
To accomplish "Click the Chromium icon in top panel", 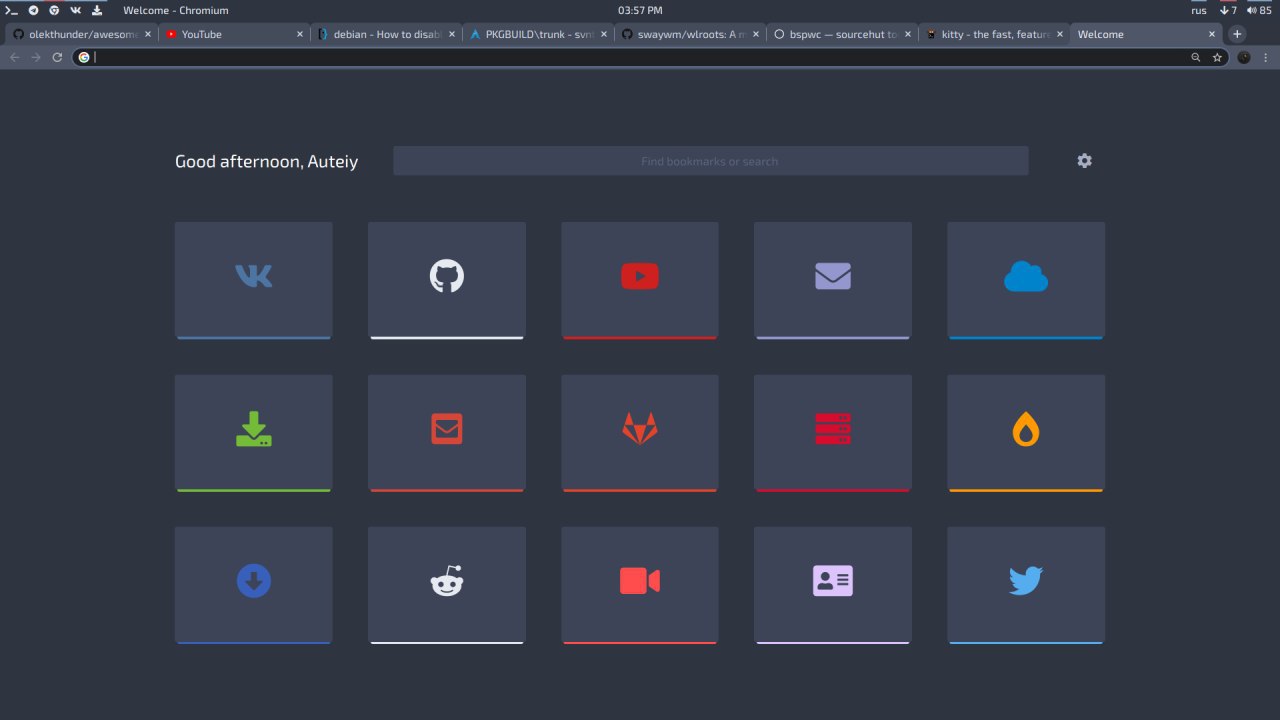I will click(54, 10).
